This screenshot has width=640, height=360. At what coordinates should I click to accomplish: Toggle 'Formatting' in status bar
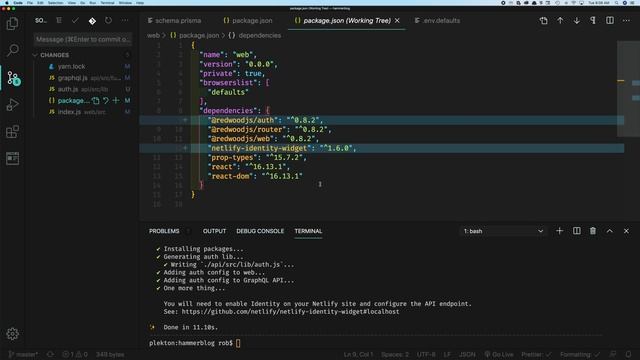pyautogui.click(x=580, y=354)
